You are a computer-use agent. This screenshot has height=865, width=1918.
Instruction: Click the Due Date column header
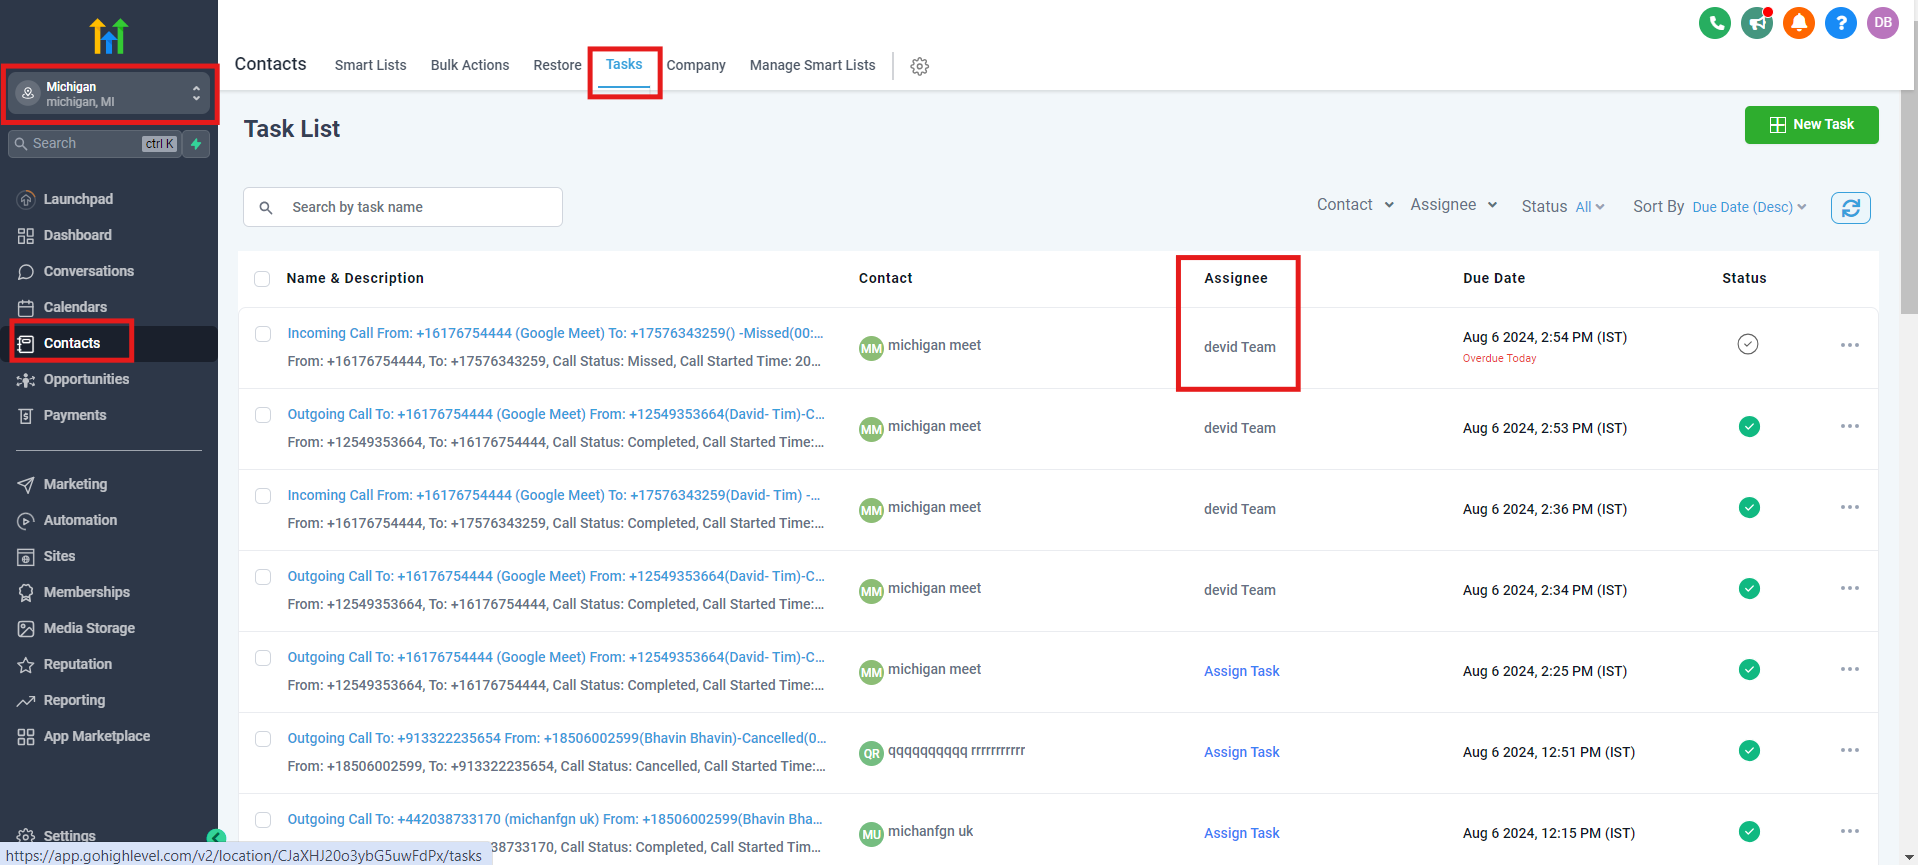tap(1494, 278)
